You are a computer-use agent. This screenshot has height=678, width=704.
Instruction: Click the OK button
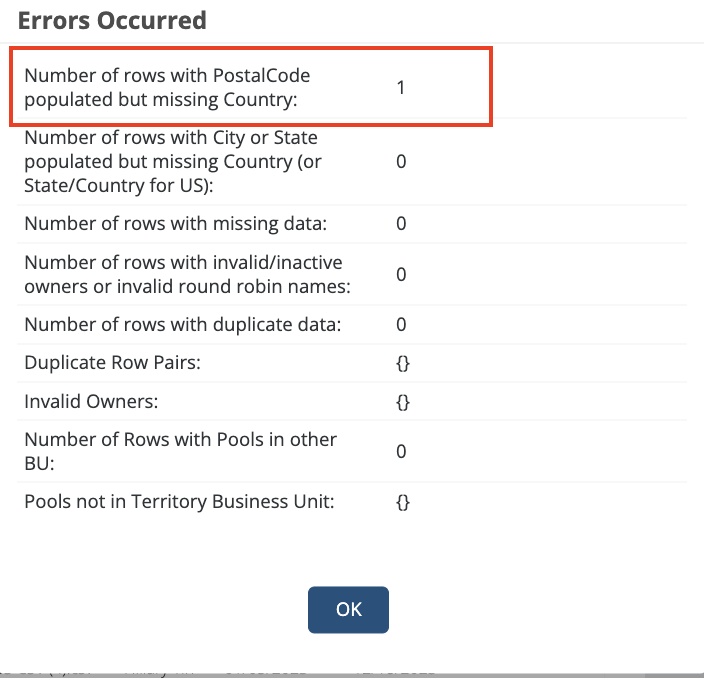348,609
